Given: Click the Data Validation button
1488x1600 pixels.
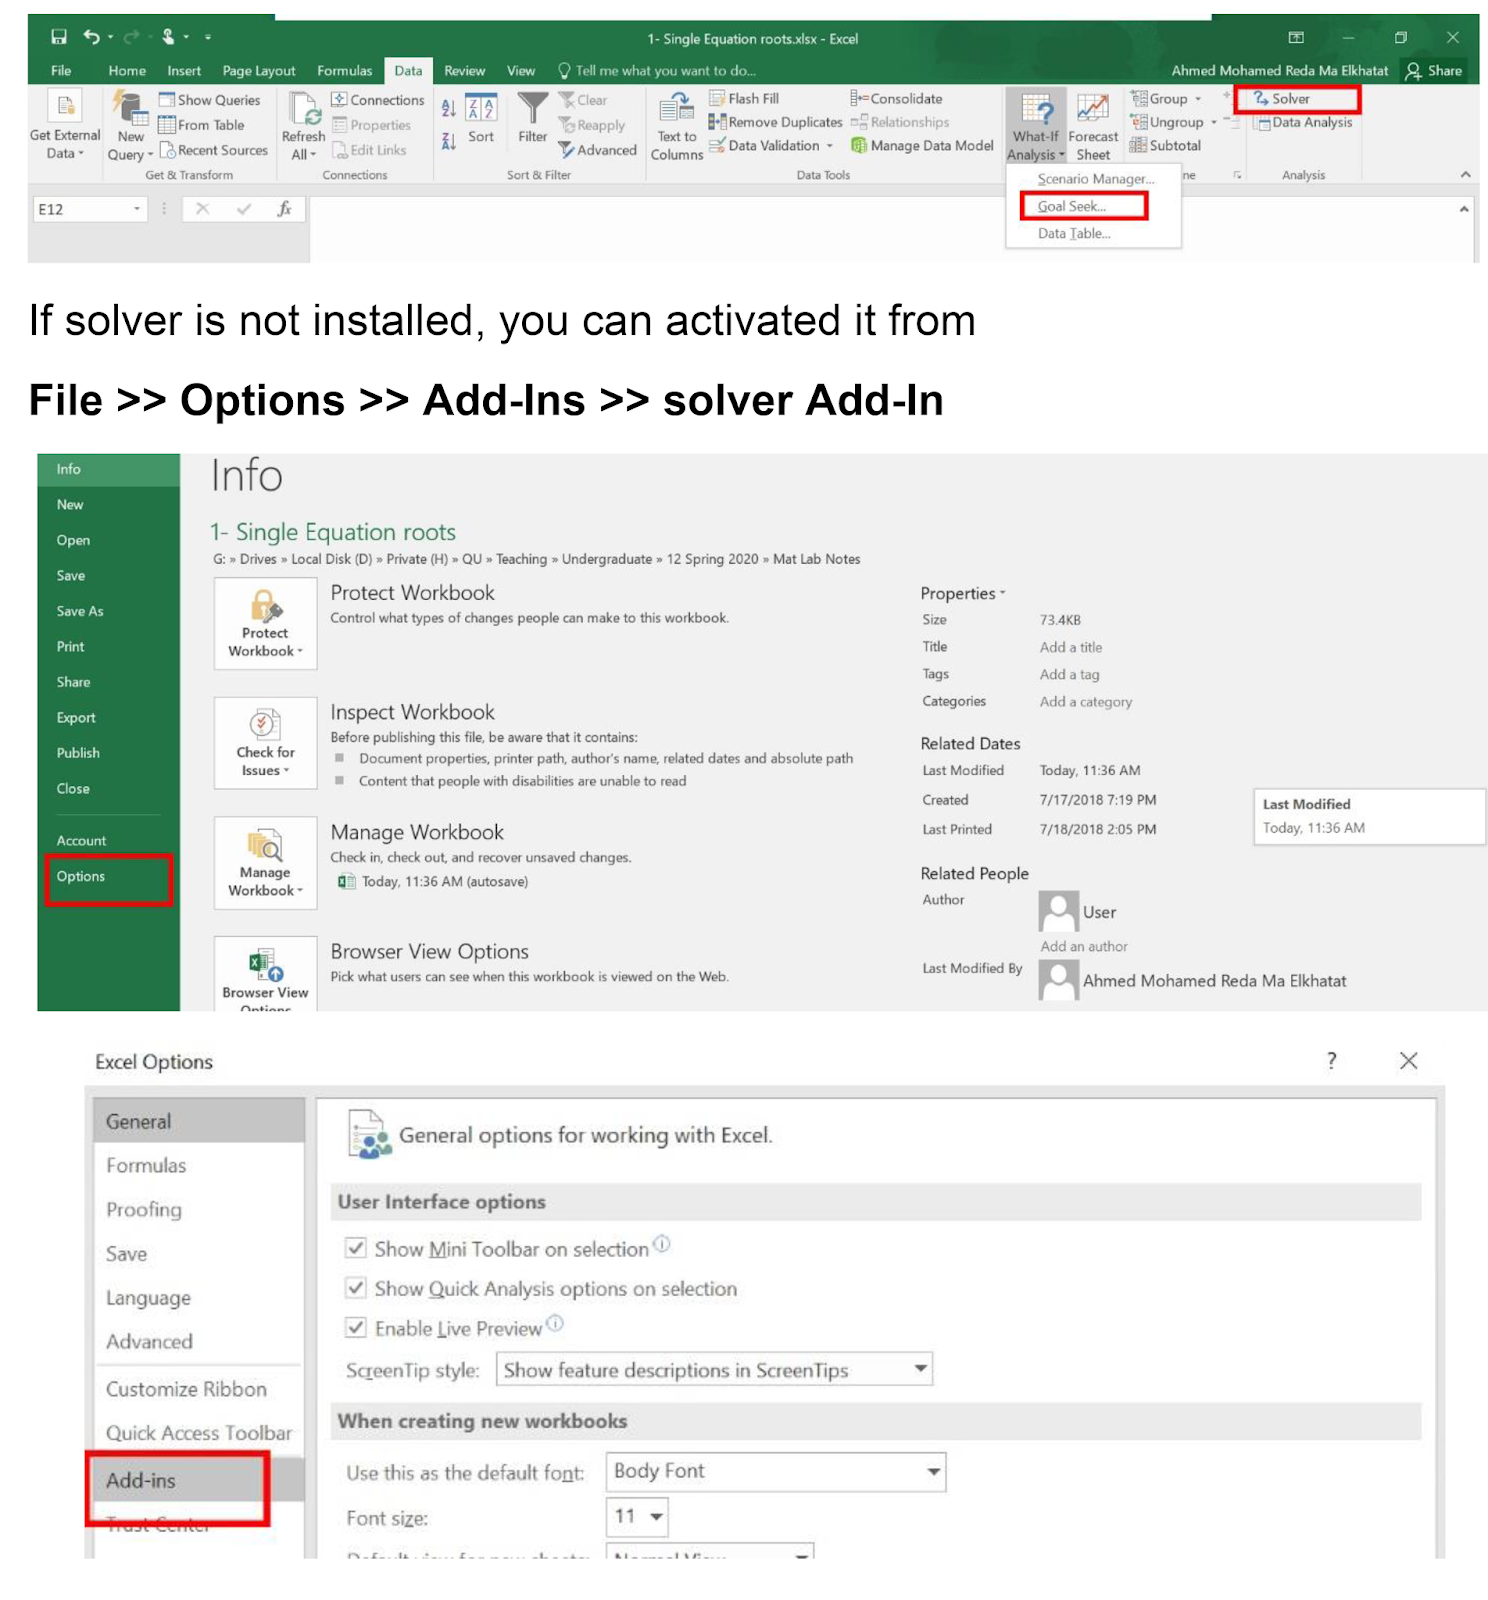Looking at the screenshot, I should 769,146.
